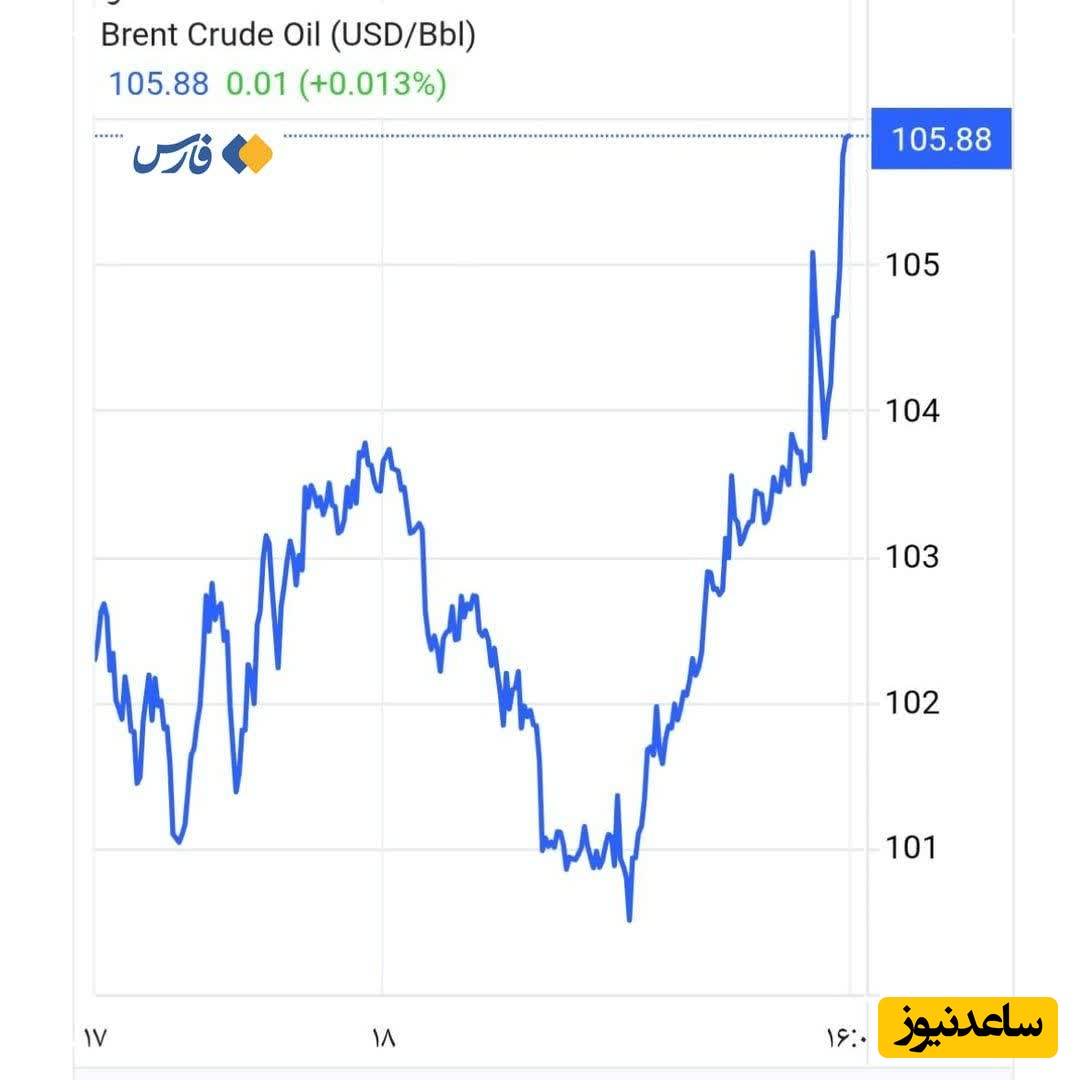The width and height of the screenshot is (1080, 1080).
Task: Click the green 0.01 (+0.013%) change text
Action: (336, 84)
